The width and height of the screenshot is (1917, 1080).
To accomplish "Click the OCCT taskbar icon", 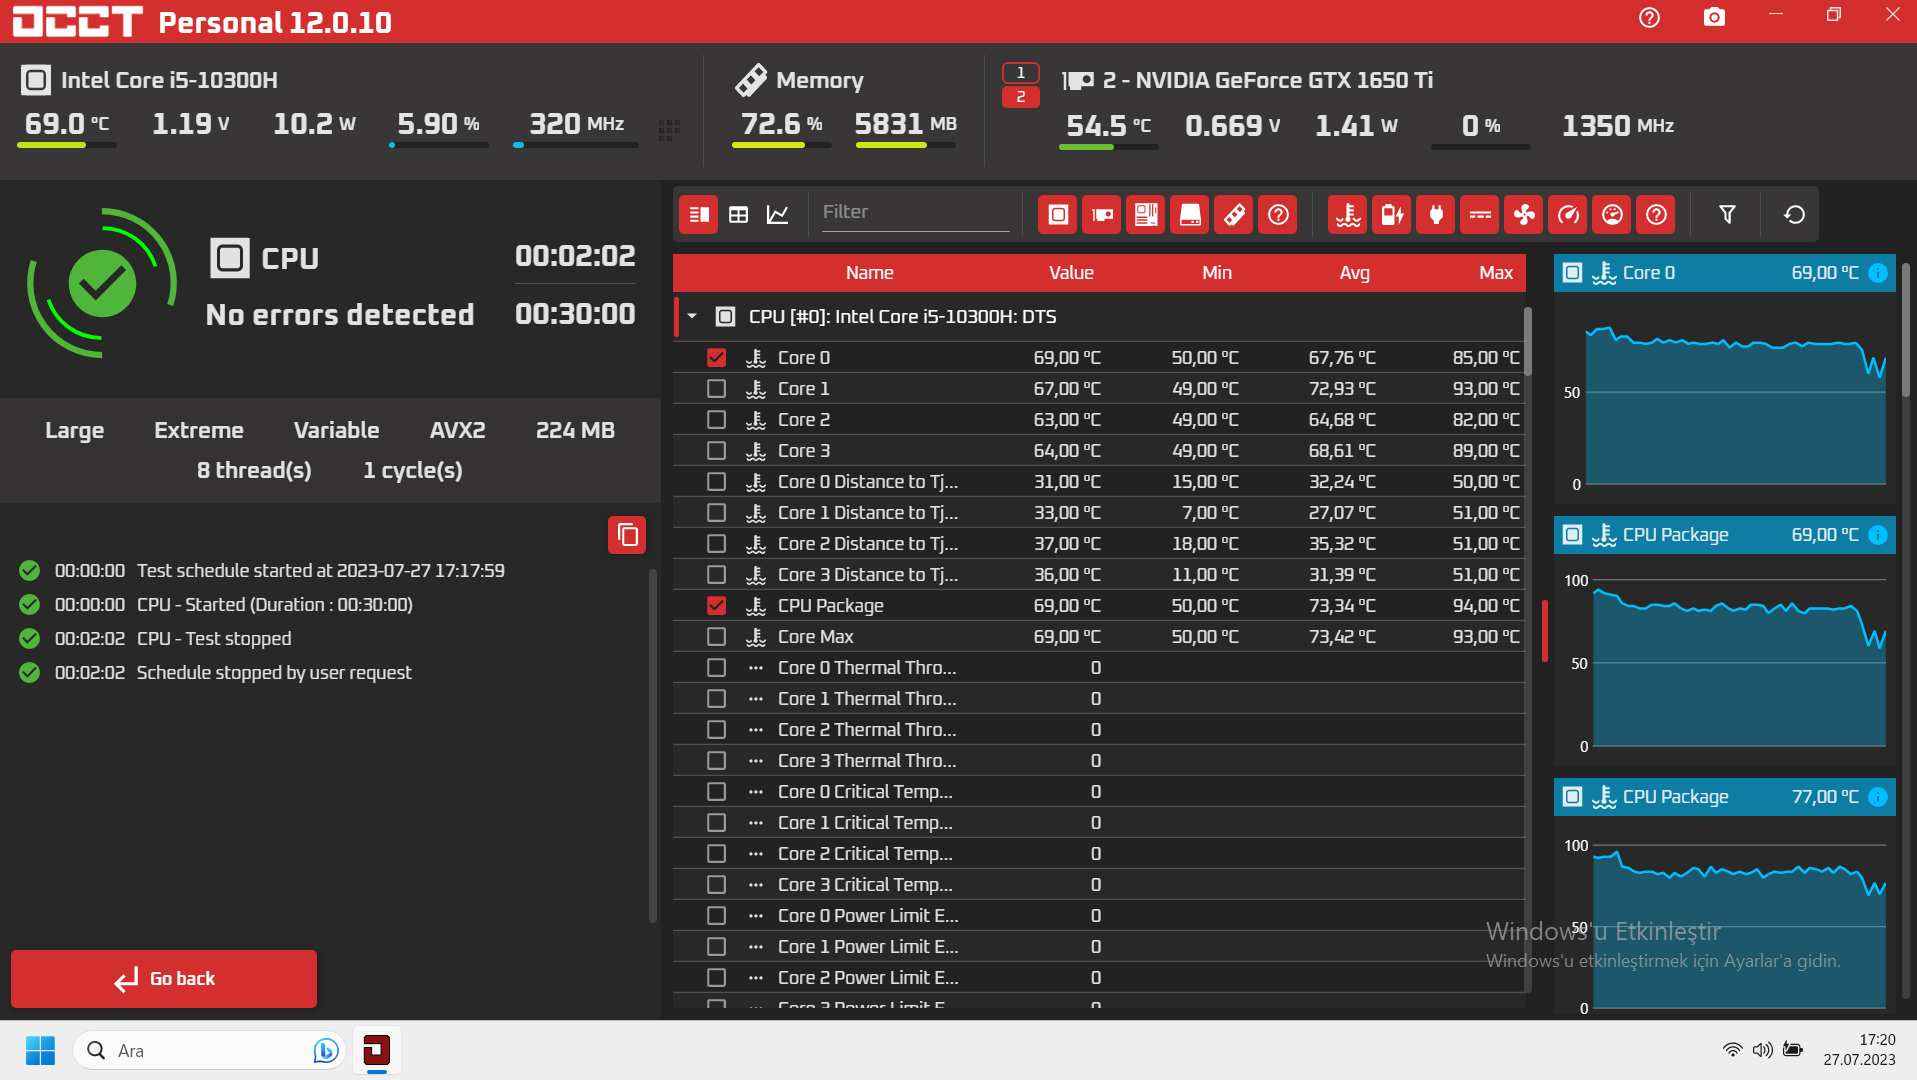I will [x=376, y=1050].
